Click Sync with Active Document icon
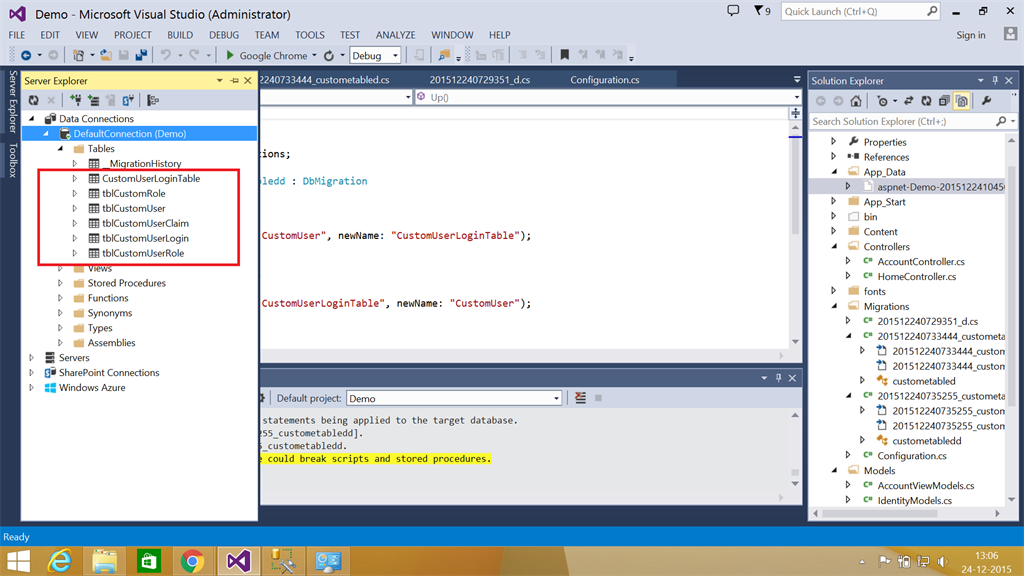The image size is (1024, 576). click(x=908, y=101)
